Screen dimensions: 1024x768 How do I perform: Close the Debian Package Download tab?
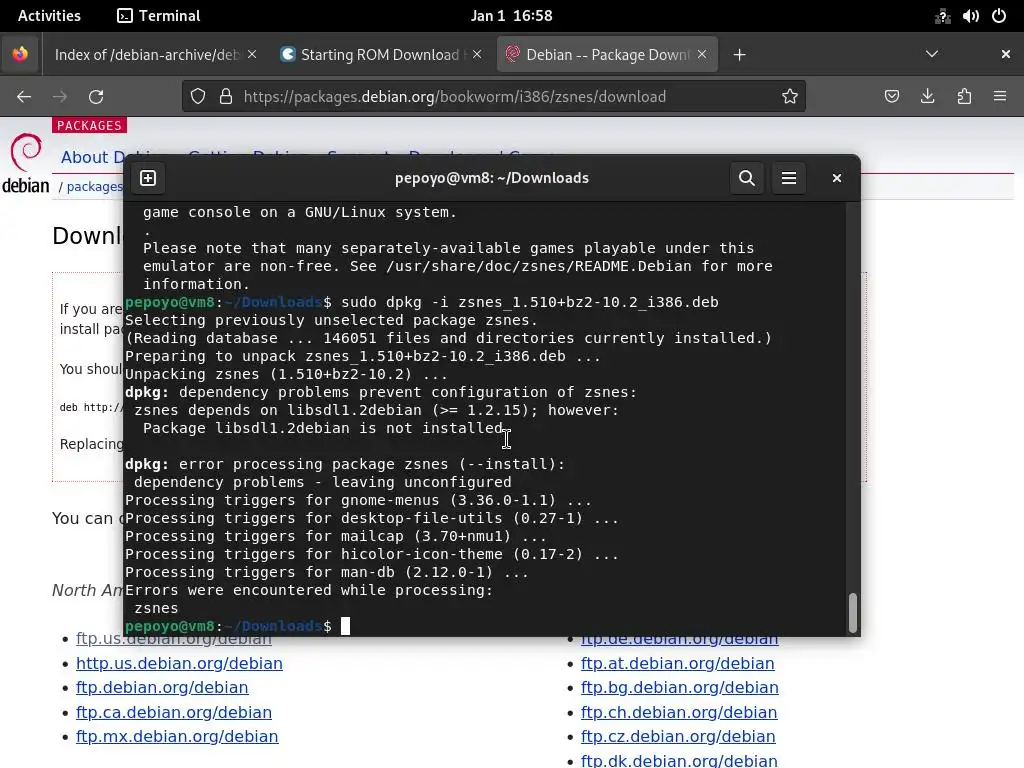pos(702,55)
